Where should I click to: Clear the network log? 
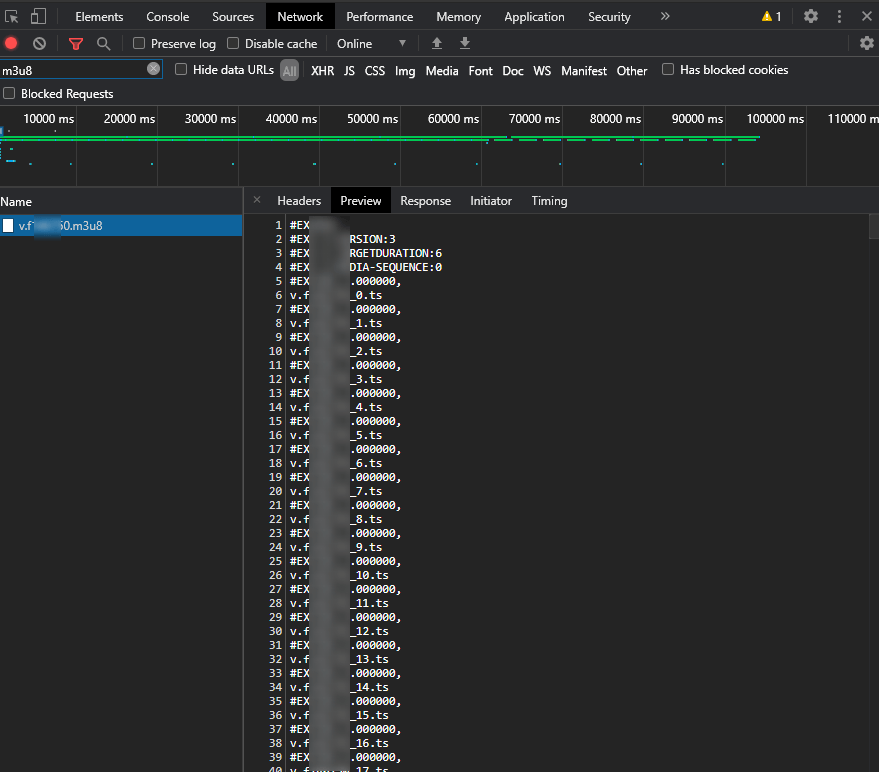tap(39, 43)
